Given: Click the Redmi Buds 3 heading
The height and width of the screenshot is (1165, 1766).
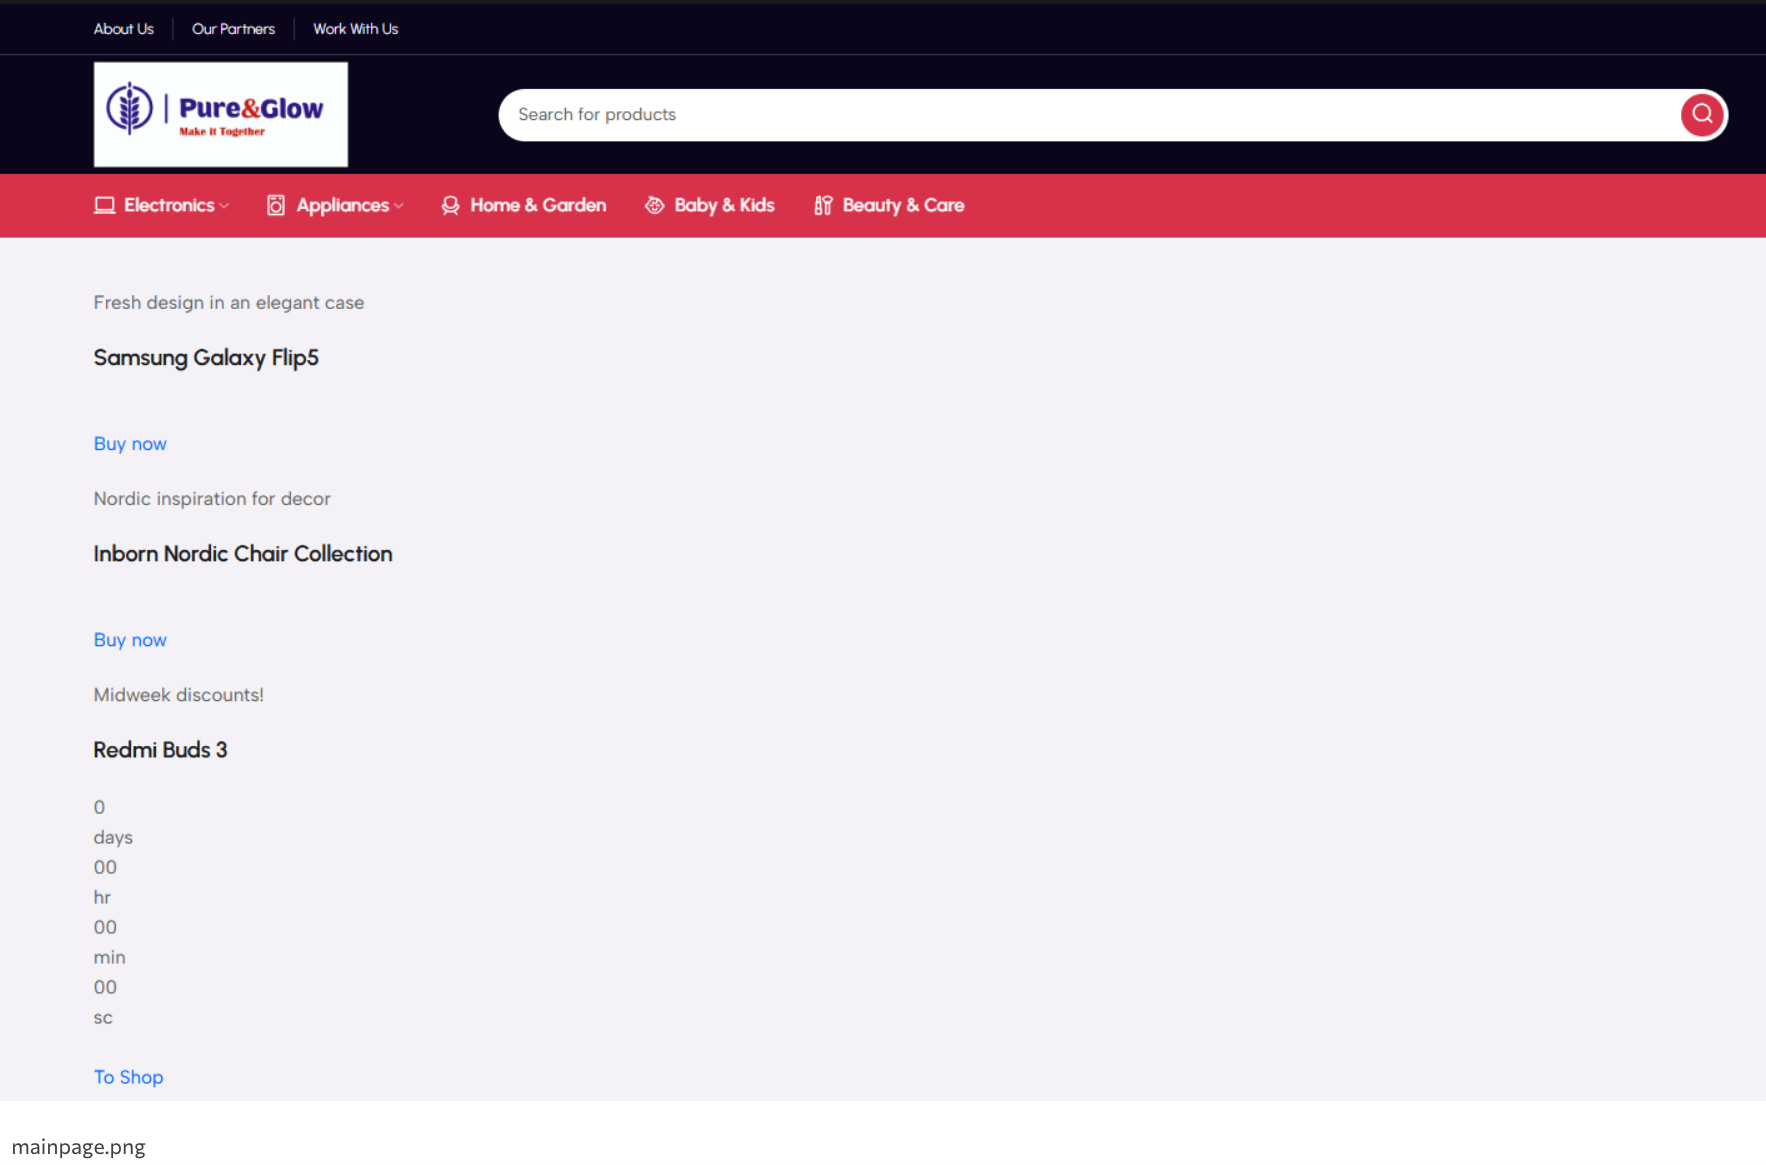Looking at the screenshot, I should (160, 750).
